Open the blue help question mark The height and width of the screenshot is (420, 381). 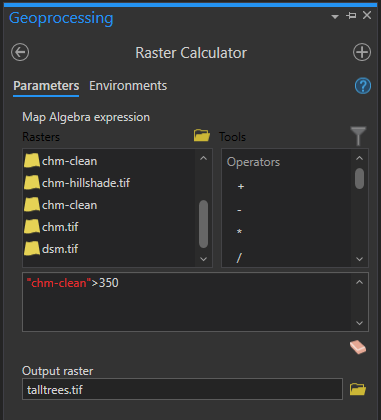tap(363, 86)
